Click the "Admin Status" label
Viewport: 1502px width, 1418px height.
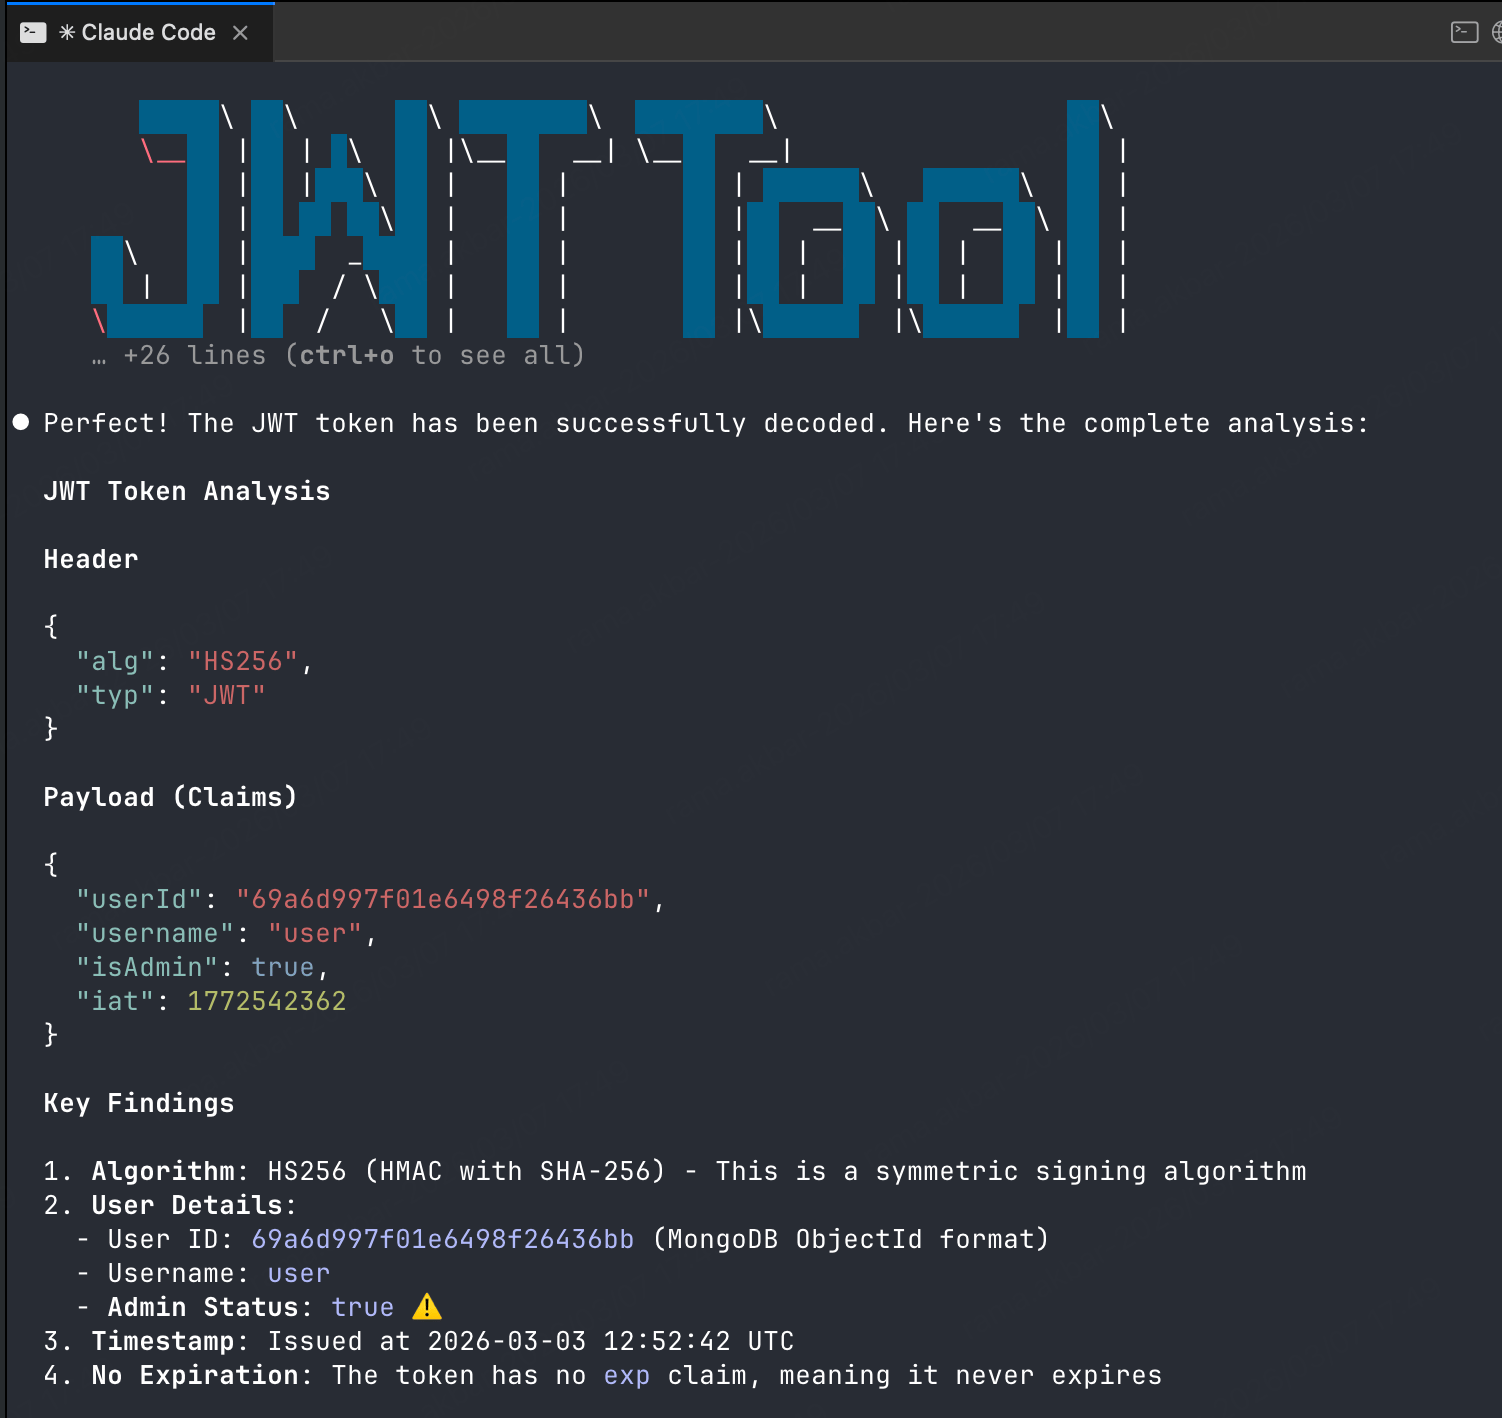203,1307
